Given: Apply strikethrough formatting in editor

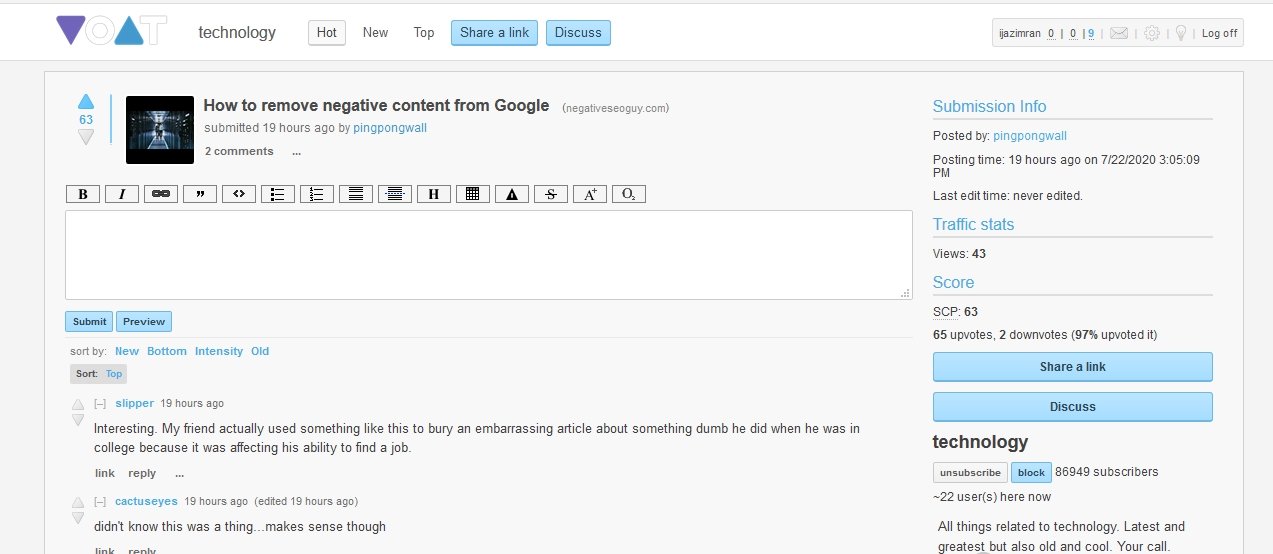Looking at the screenshot, I should 551,194.
